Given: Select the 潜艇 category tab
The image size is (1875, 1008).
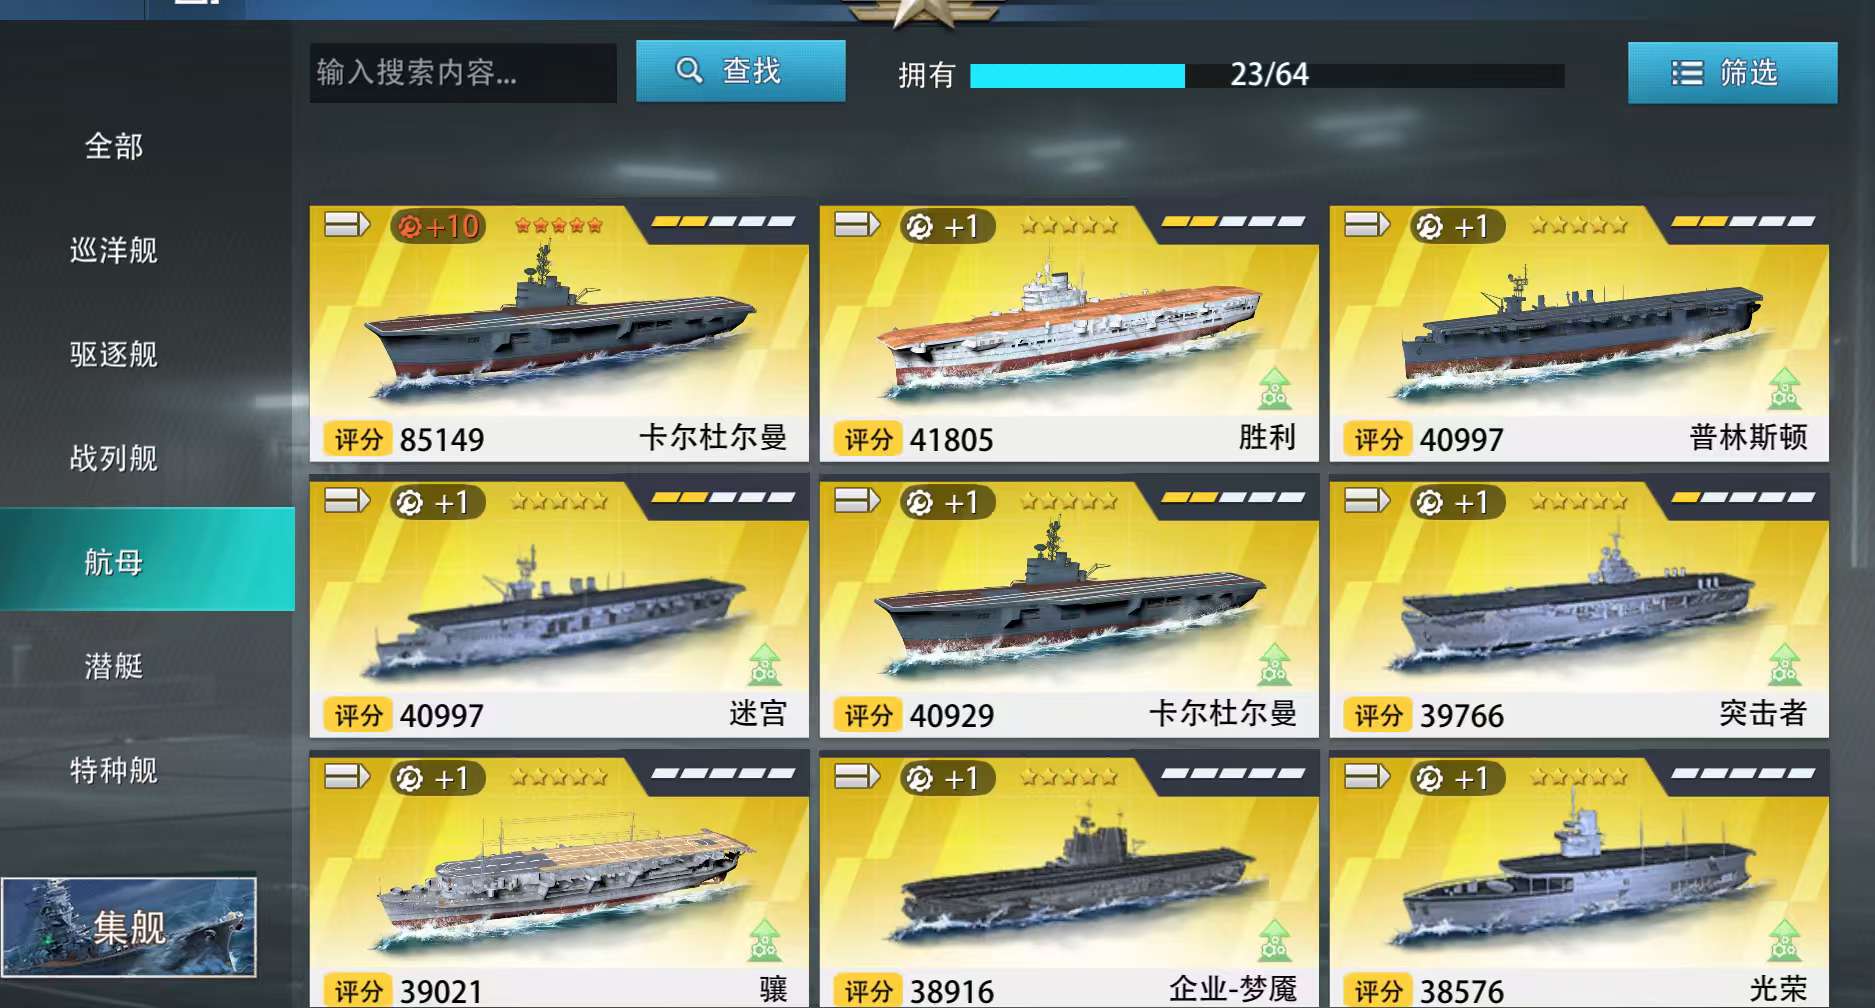Looking at the screenshot, I should pos(114,666).
